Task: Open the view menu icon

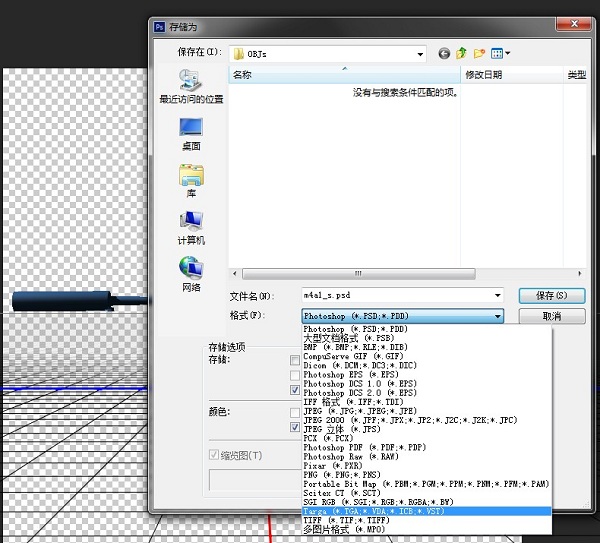Action: [x=501, y=53]
